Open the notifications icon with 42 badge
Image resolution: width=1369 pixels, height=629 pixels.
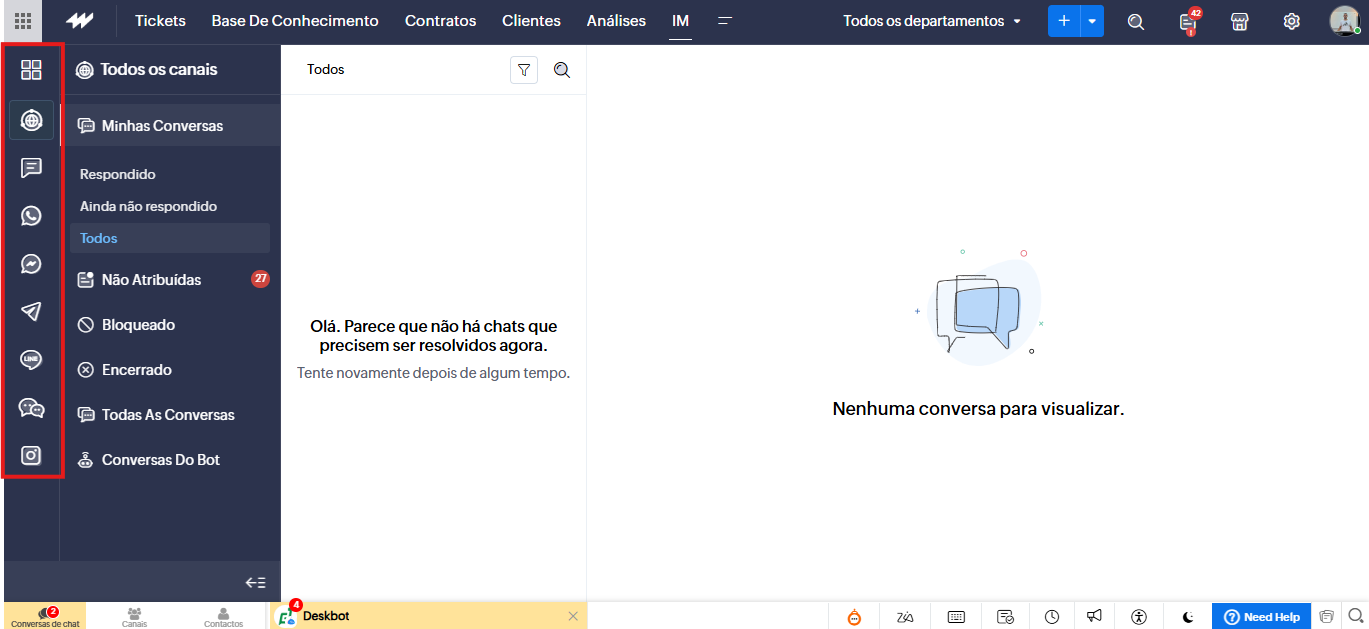[x=1188, y=21]
